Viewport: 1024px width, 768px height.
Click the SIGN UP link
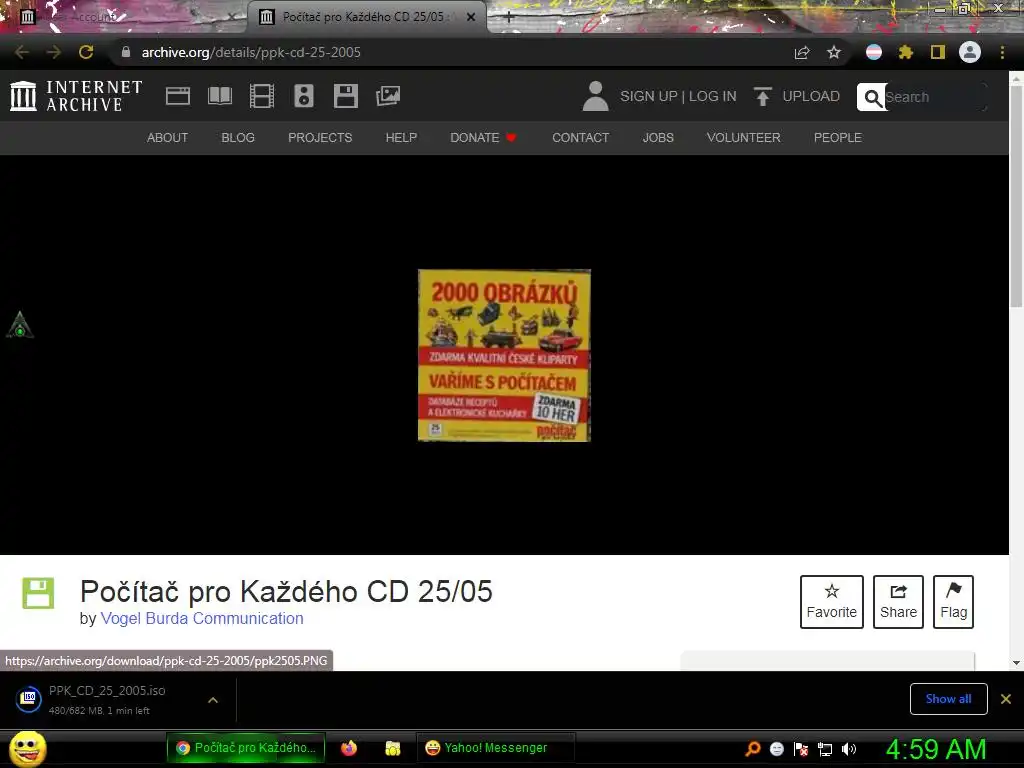point(648,96)
